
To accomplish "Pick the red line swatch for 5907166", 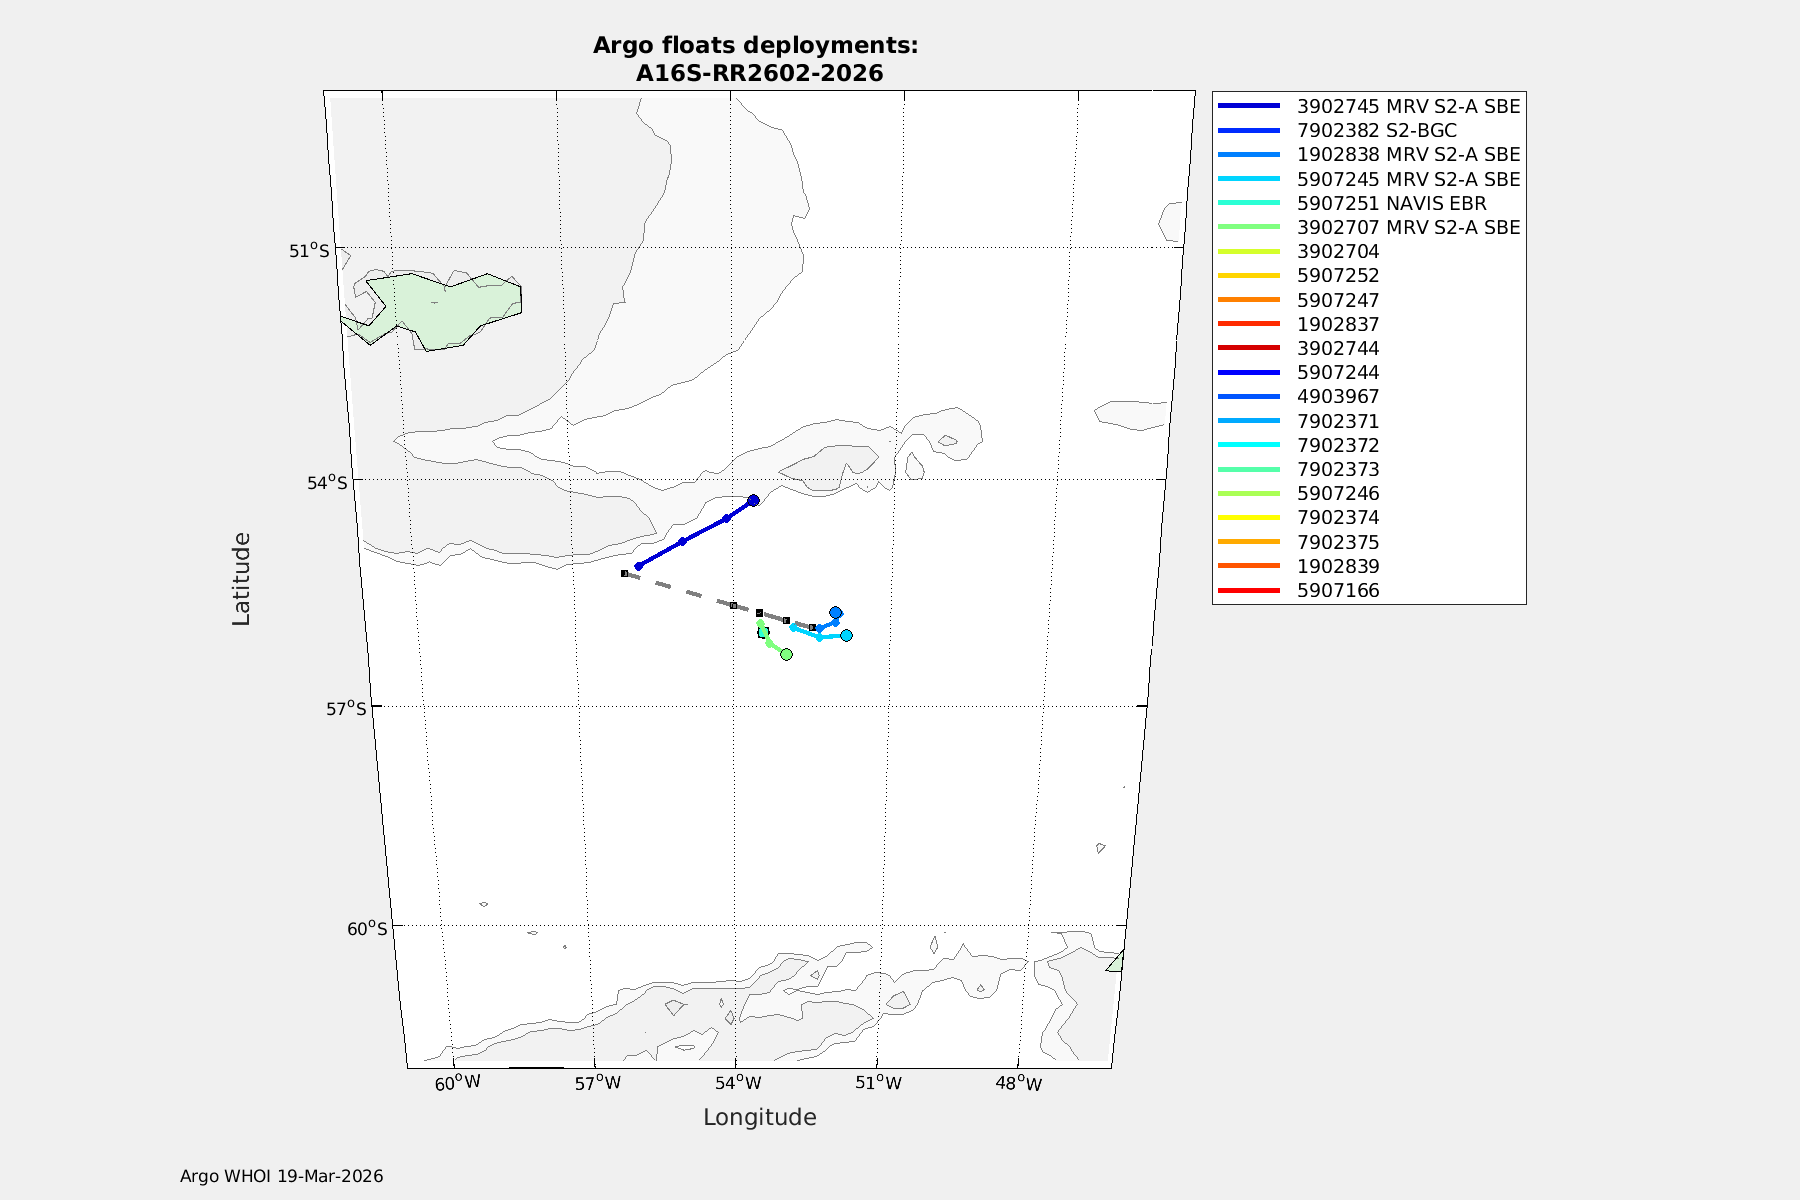I will coord(1248,591).
